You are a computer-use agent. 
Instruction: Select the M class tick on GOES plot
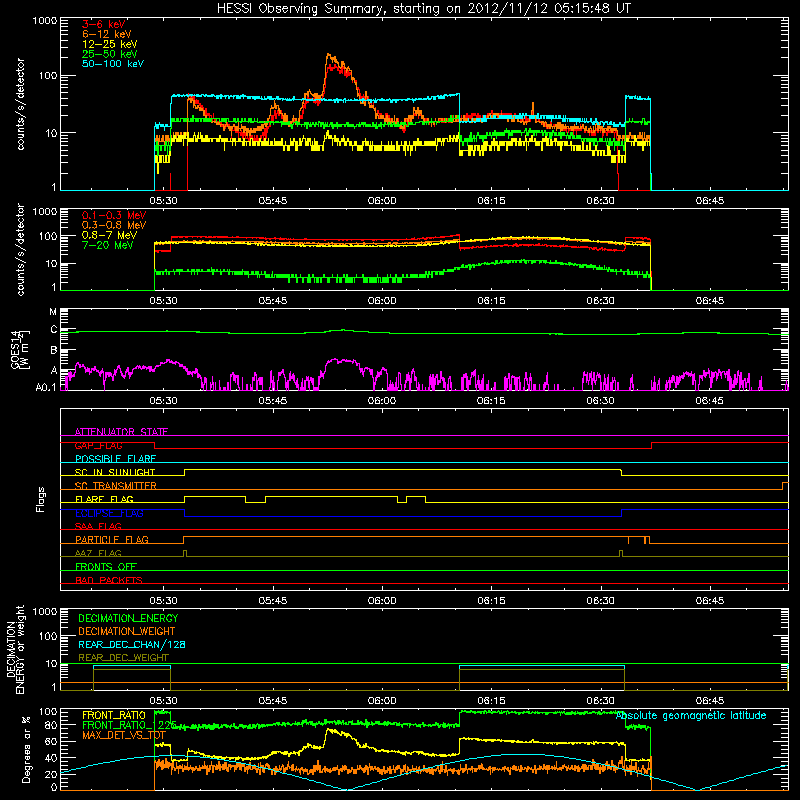[53, 312]
